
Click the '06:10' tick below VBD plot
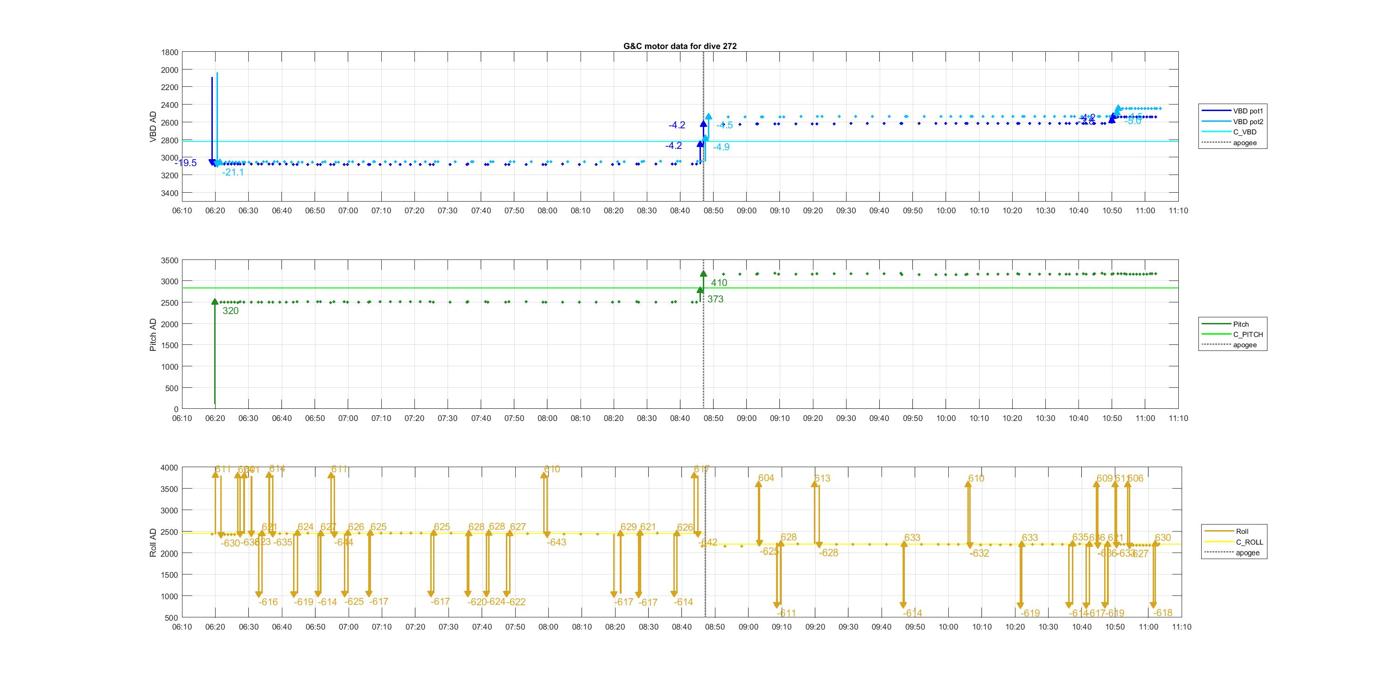coord(182,210)
